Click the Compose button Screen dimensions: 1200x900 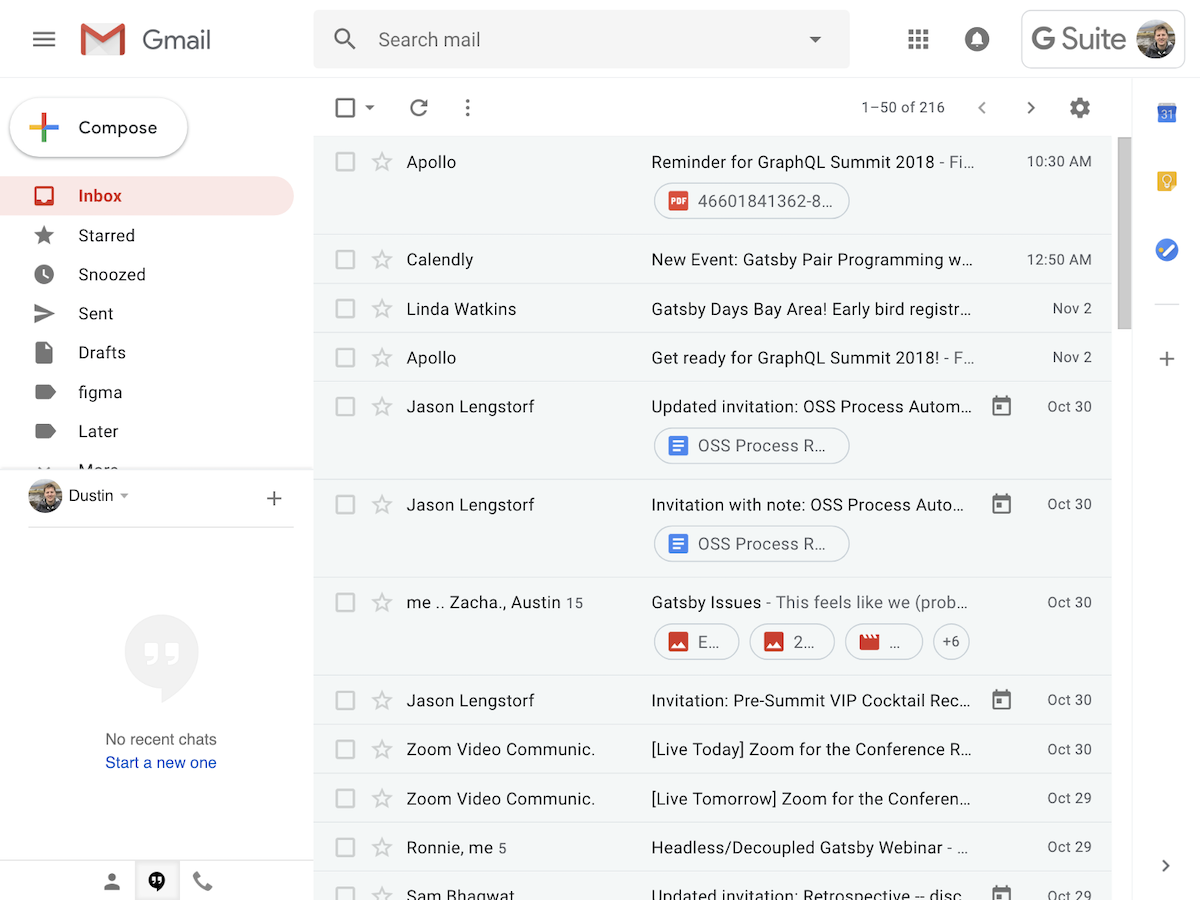[x=98, y=127]
